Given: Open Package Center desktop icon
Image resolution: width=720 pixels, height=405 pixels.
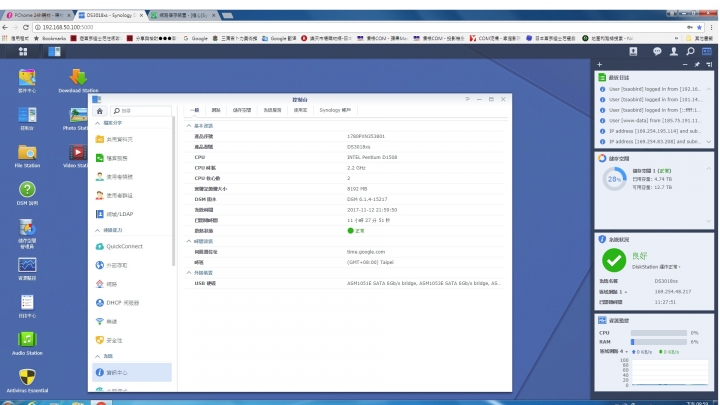Looking at the screenshot, I should (x=27, y=80).
